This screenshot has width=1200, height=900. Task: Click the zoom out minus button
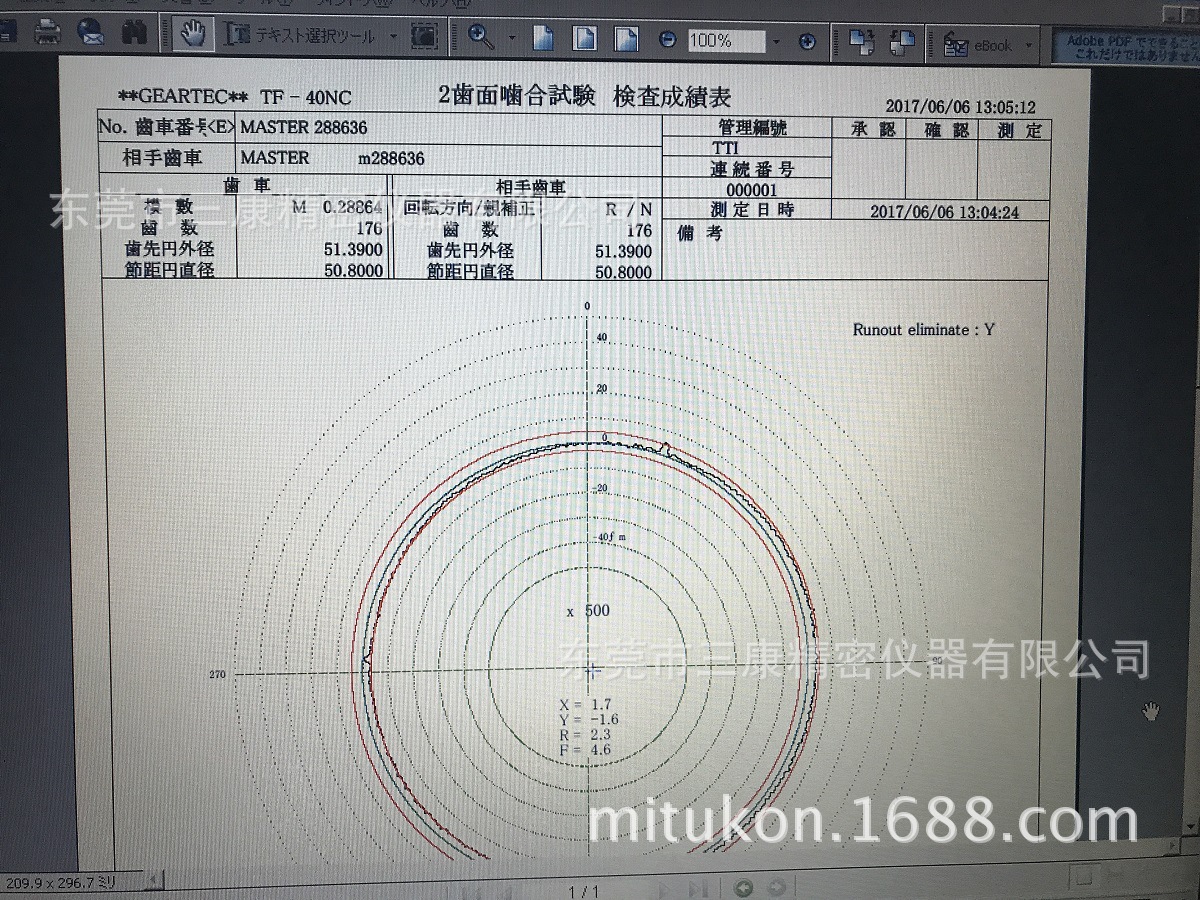(666, 41)
